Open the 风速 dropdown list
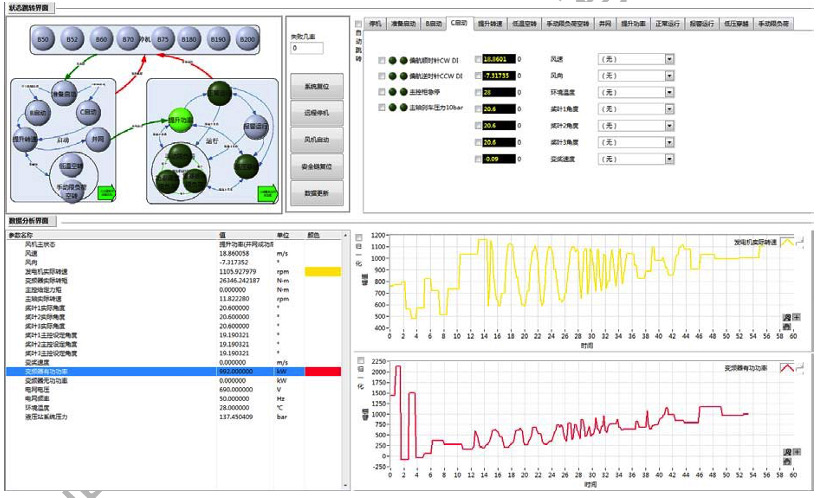The image size is (819, 498). tap(670, 60)
